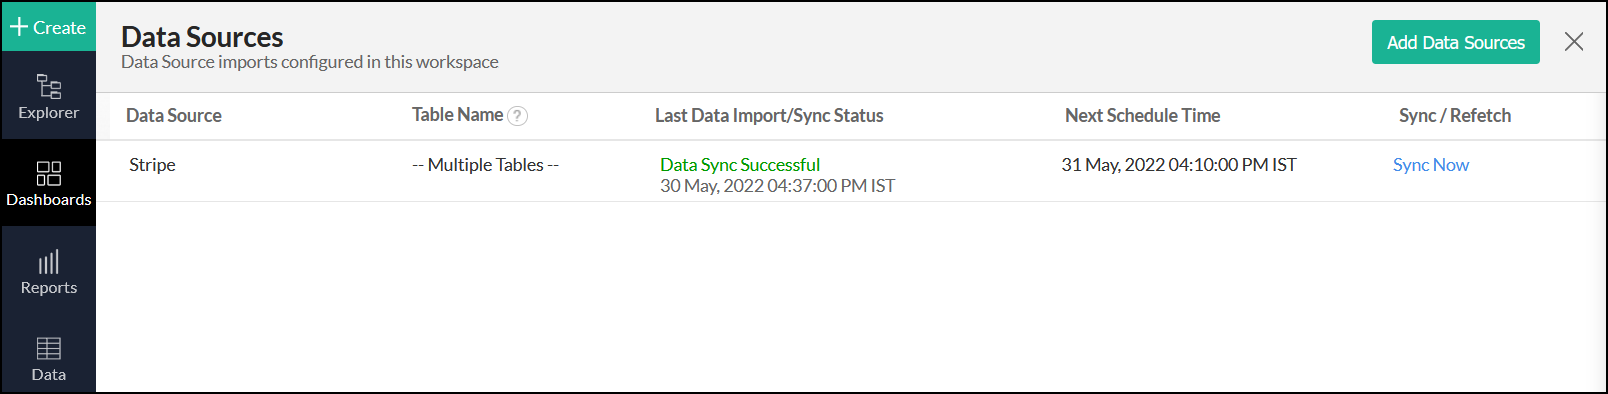Select the Stripe data source
Image resolution: width=1608 pixels, height=394 pixels.
coord(152,165)
